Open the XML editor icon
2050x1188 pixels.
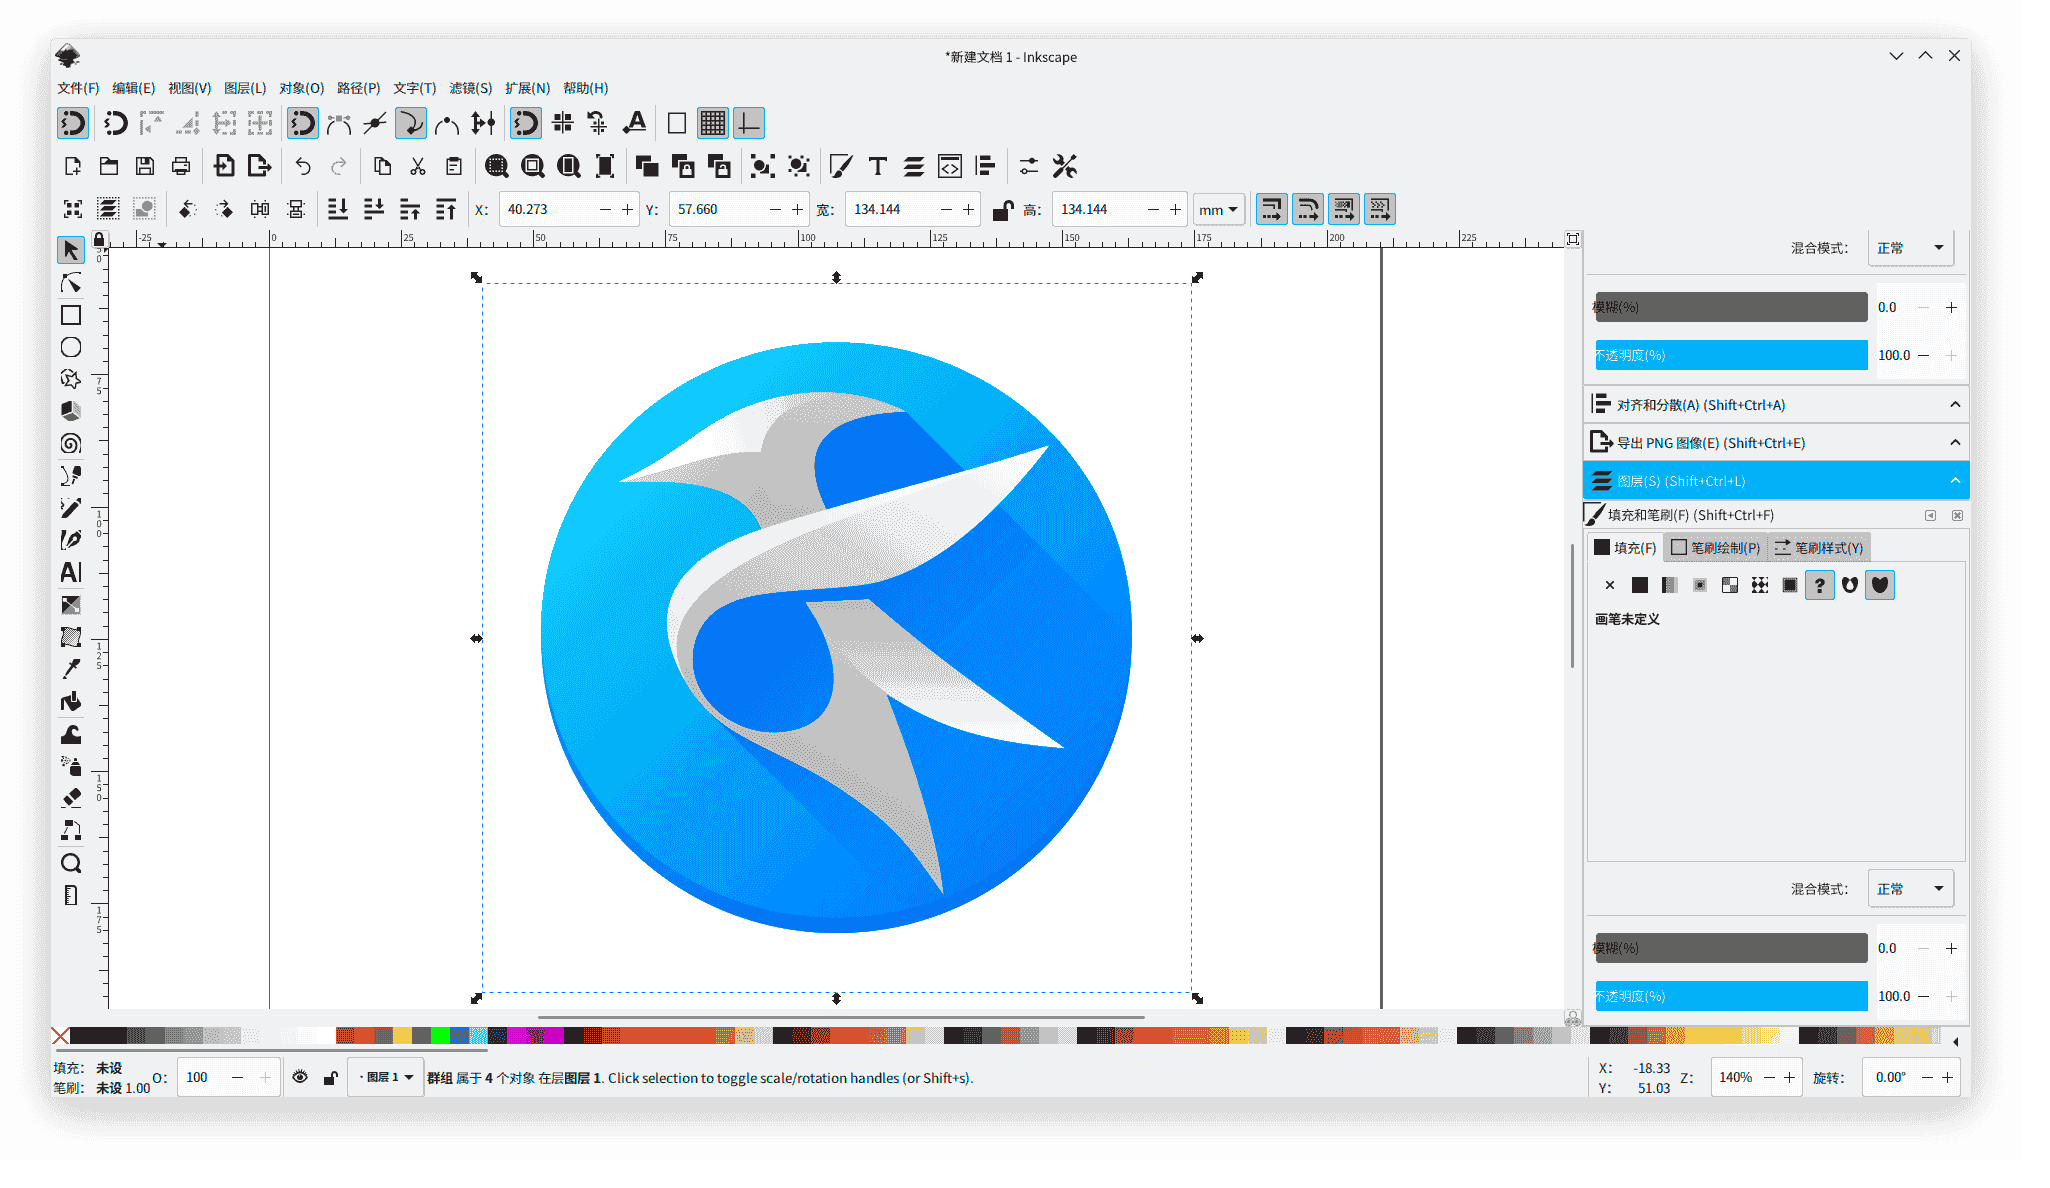[x=950, y=166]
